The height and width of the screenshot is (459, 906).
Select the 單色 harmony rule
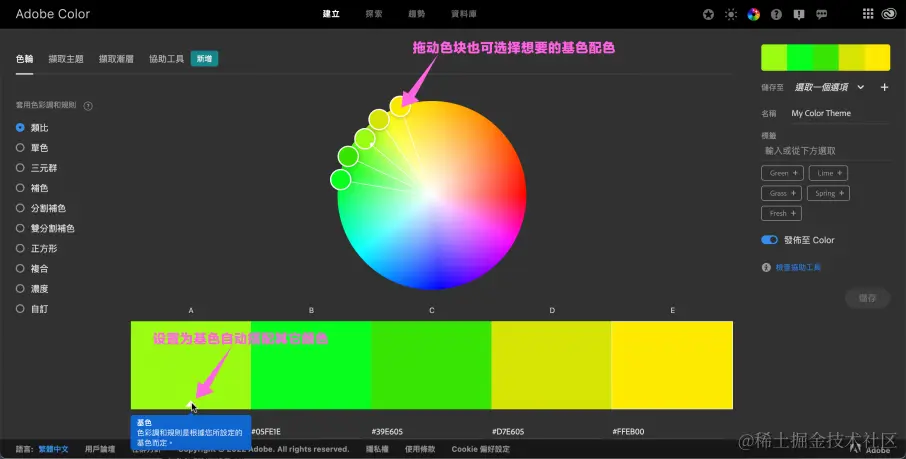tap(32, 148)
